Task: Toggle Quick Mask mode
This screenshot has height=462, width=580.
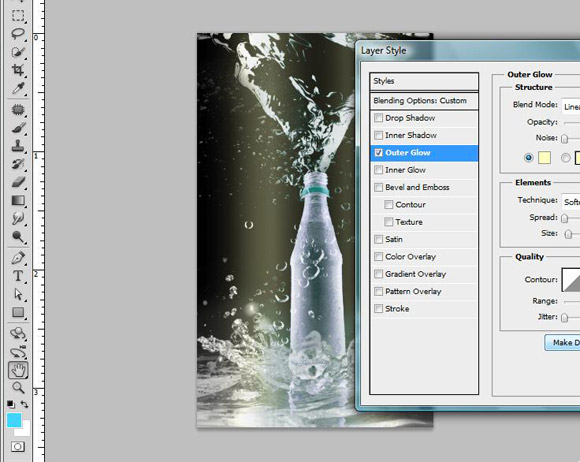Action: point(18,446)
